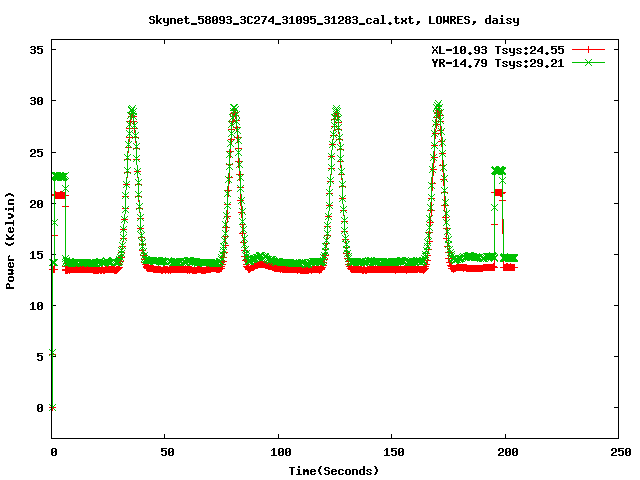Screen dimensions: 640x480
Task: Click x-axis tick label 250
Action: coord(621,452)
